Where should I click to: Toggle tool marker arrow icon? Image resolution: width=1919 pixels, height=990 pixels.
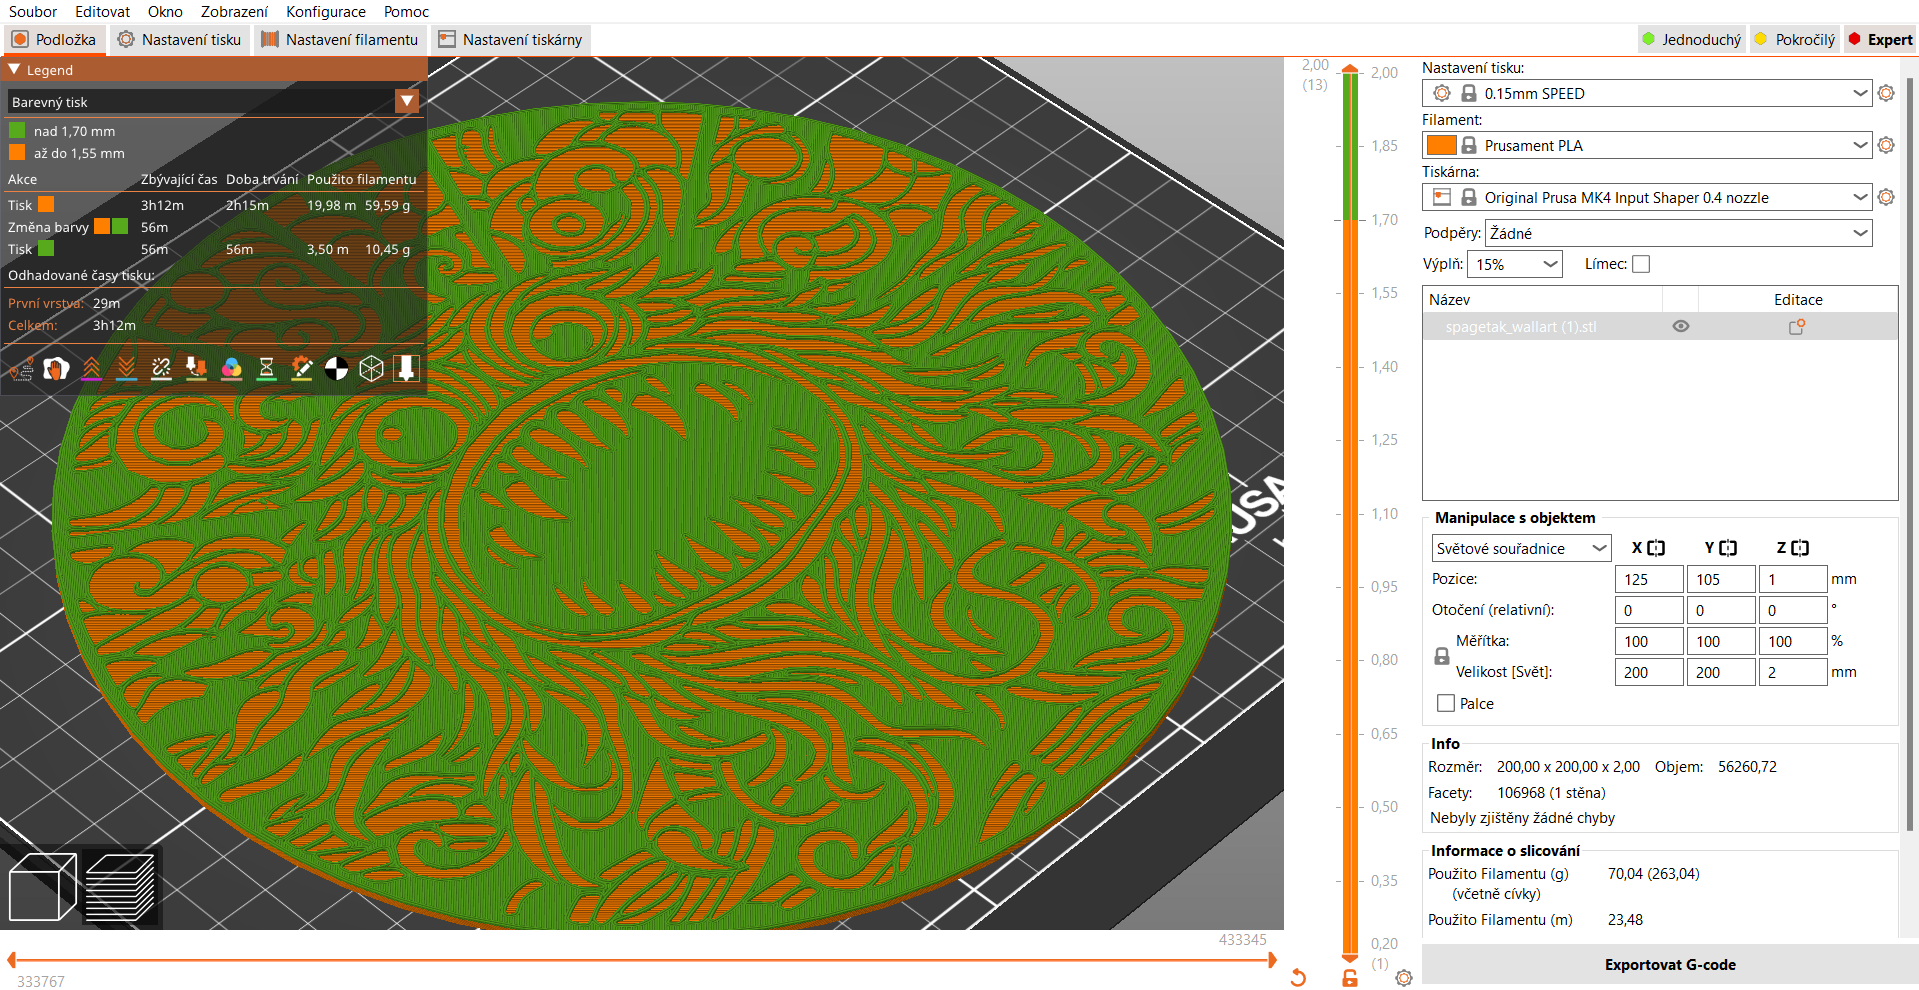coord(407,369)
